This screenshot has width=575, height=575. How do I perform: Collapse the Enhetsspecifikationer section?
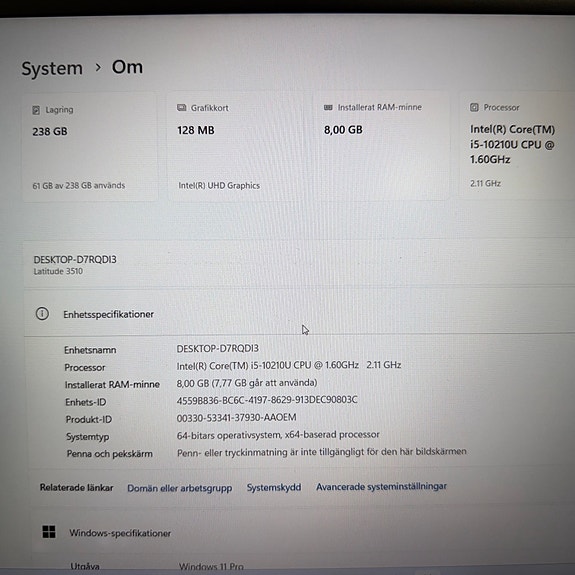[x=300, y=313]
